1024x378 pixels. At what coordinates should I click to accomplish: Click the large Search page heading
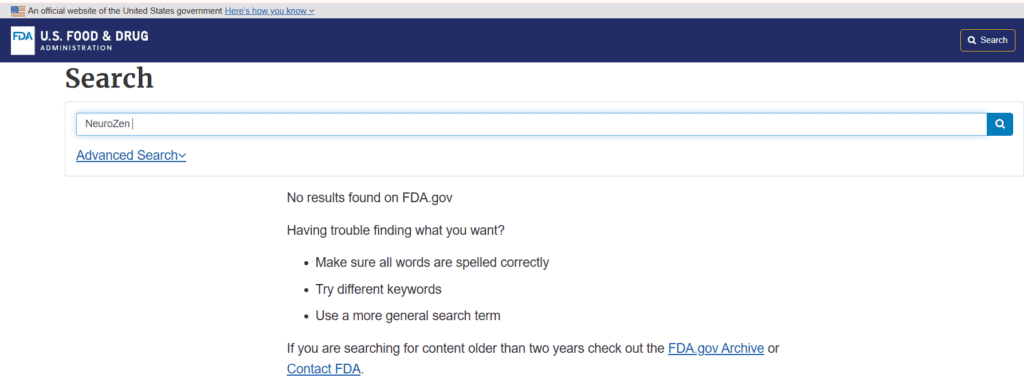coord(109,78)
